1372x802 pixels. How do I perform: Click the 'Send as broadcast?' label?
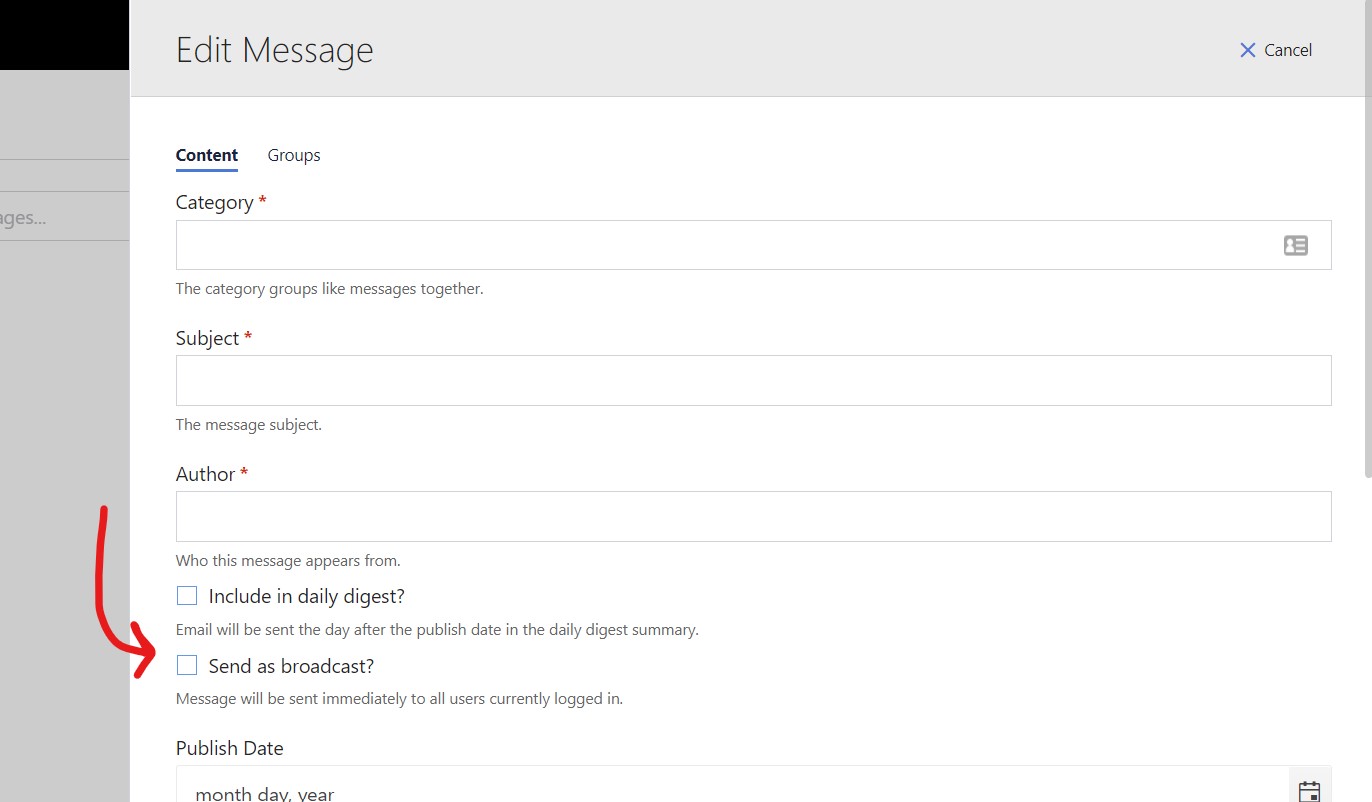291,666
